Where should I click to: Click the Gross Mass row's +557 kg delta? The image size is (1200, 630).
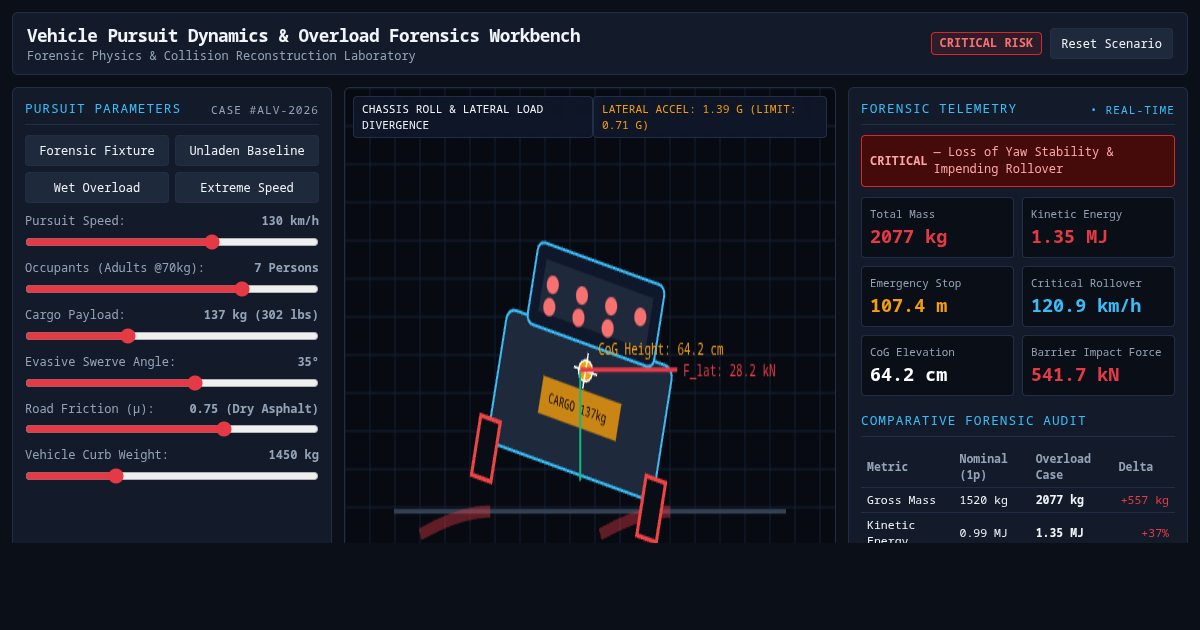click(x=1145, y=500)
